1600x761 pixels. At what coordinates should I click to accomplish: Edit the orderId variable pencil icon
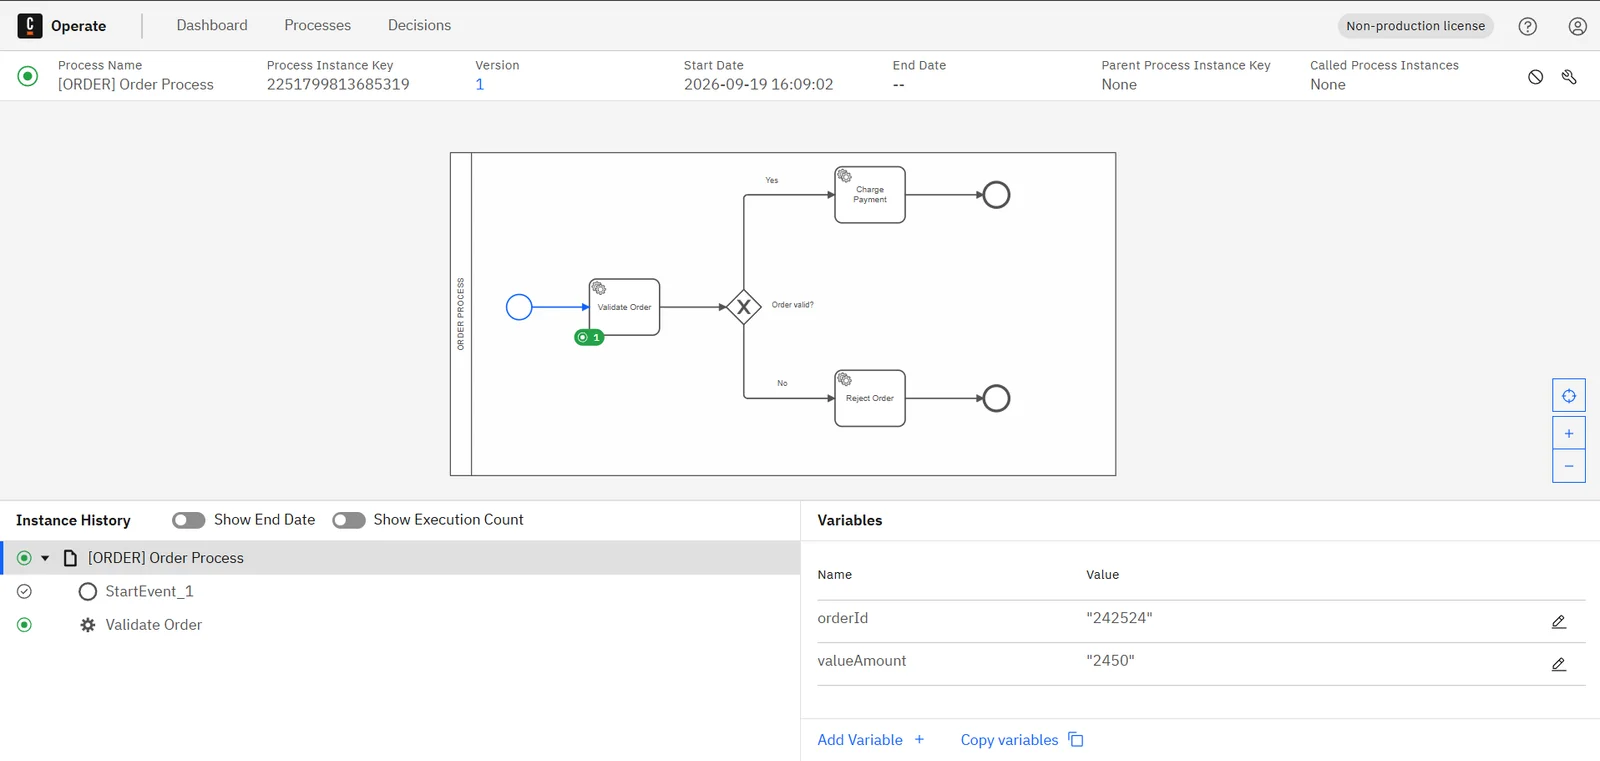click(x=1558, y=622)
